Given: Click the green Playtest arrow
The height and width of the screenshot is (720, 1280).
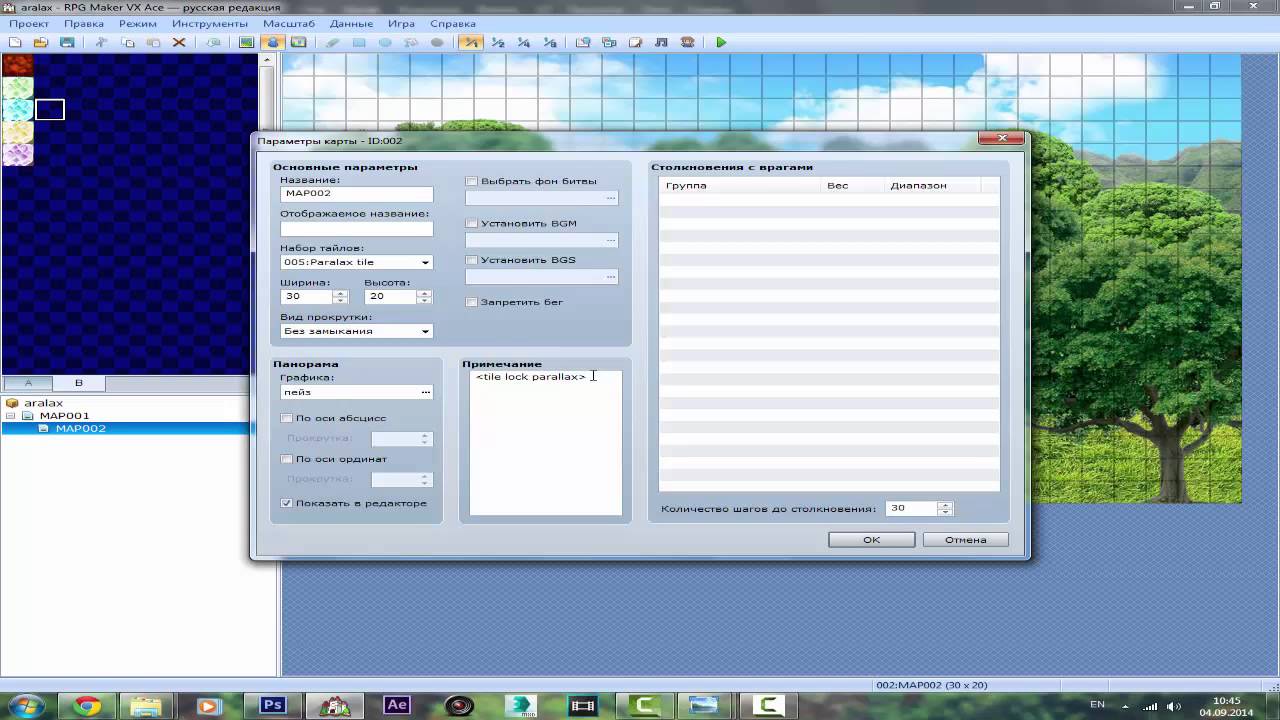Looking at the screenshot, I should [x=721, y=42].
